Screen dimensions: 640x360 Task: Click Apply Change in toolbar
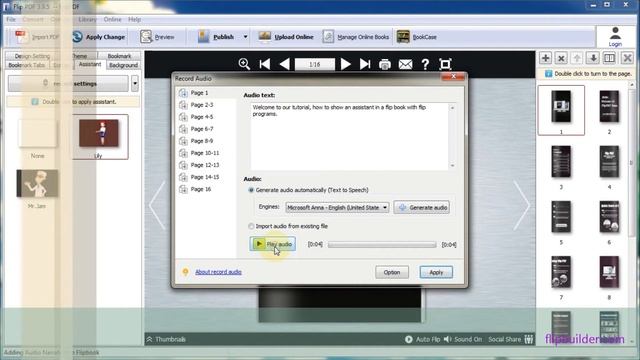pyautogui.click(x=98, y=37)
